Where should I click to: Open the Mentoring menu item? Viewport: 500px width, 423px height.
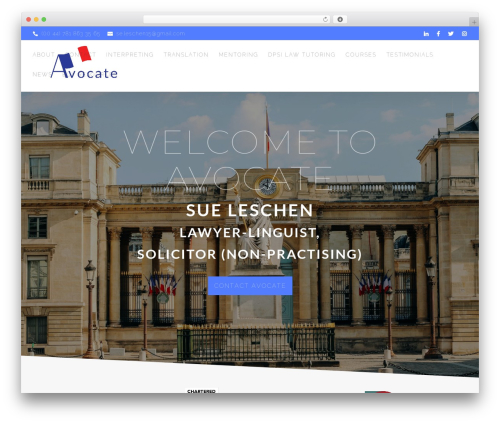238,54
